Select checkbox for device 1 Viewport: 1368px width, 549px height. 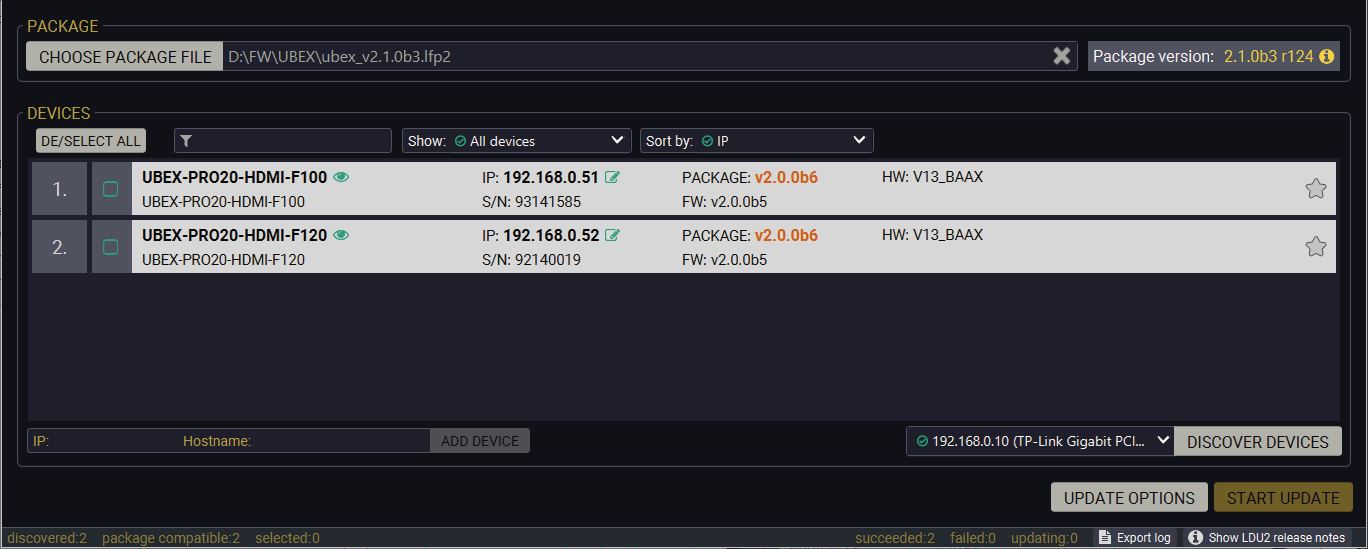click(x=111, y=189)
